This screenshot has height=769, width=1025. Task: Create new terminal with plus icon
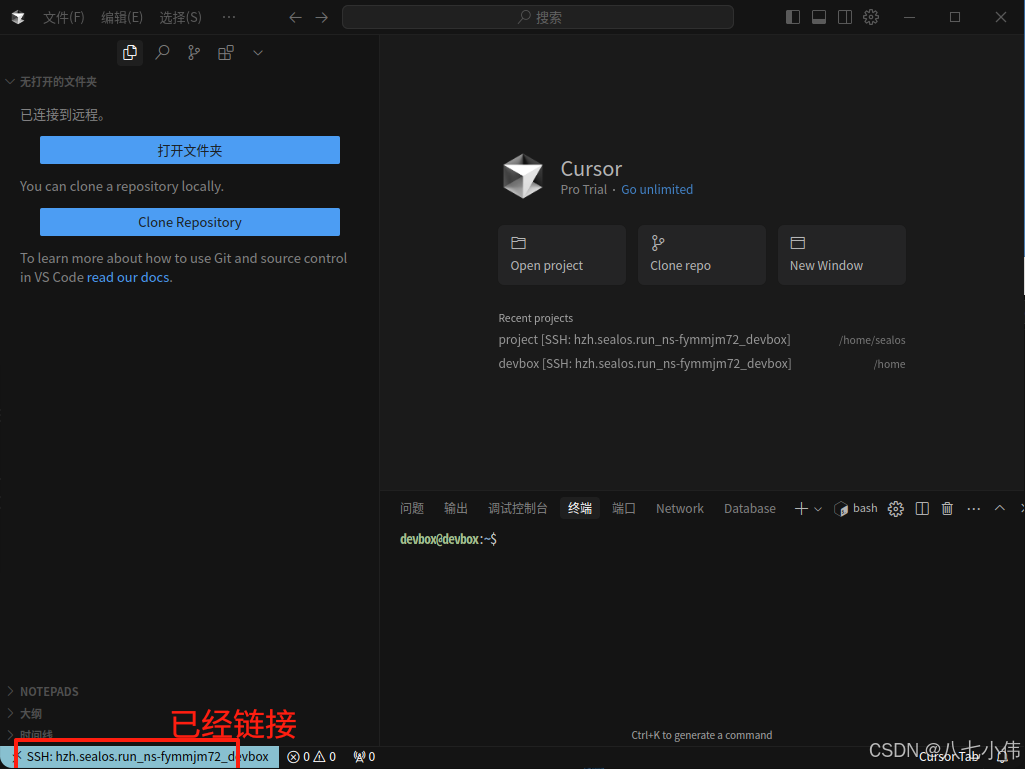[x=801, y=509]
